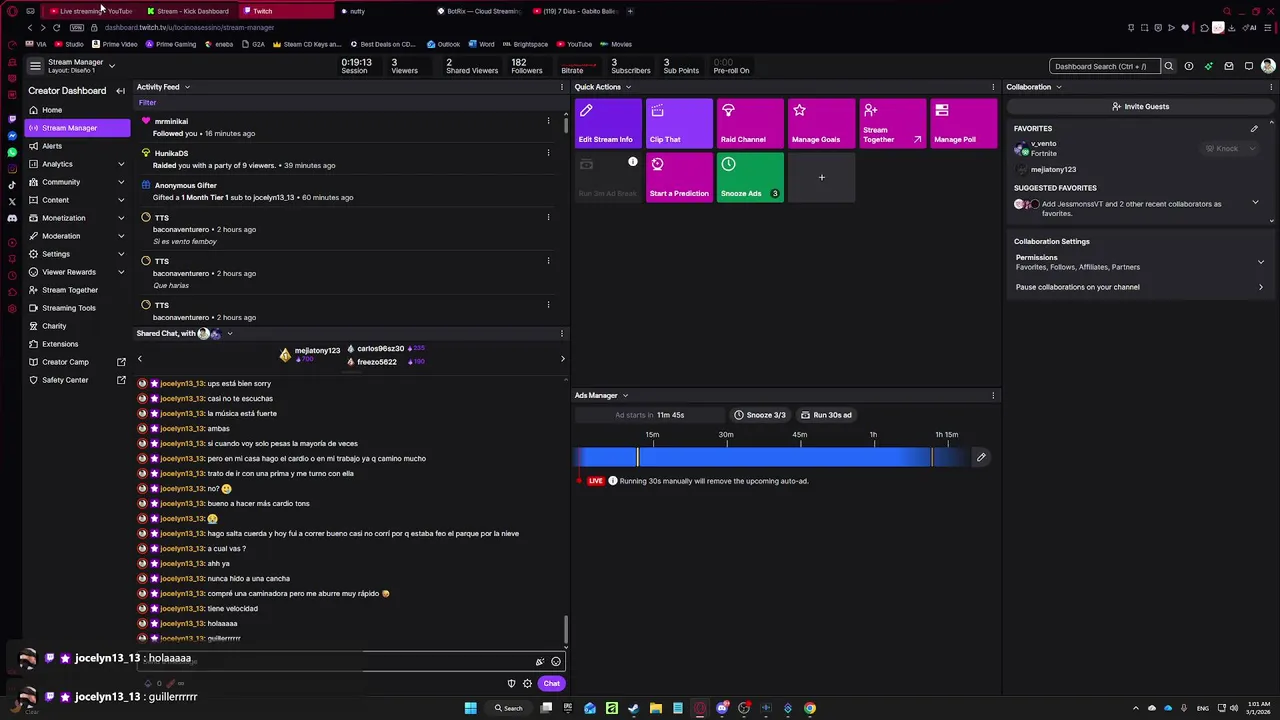Switch to the nutty browser tab
This screenshot has width=1280, height=720.
click(x=383, y=11)
